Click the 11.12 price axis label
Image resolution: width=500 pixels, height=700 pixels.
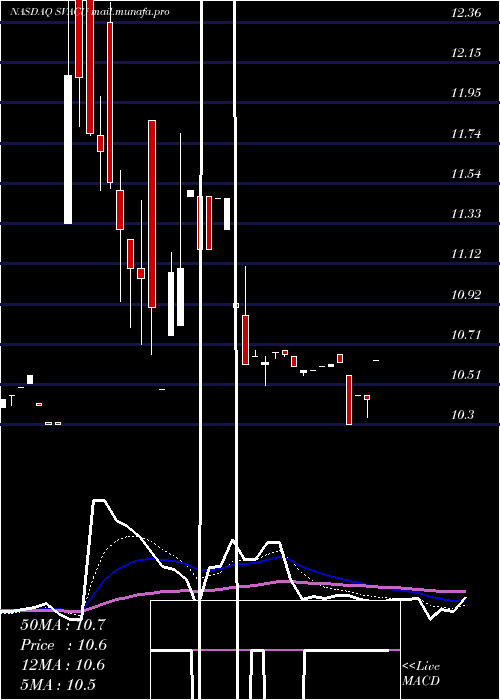[x=466, y=254]
